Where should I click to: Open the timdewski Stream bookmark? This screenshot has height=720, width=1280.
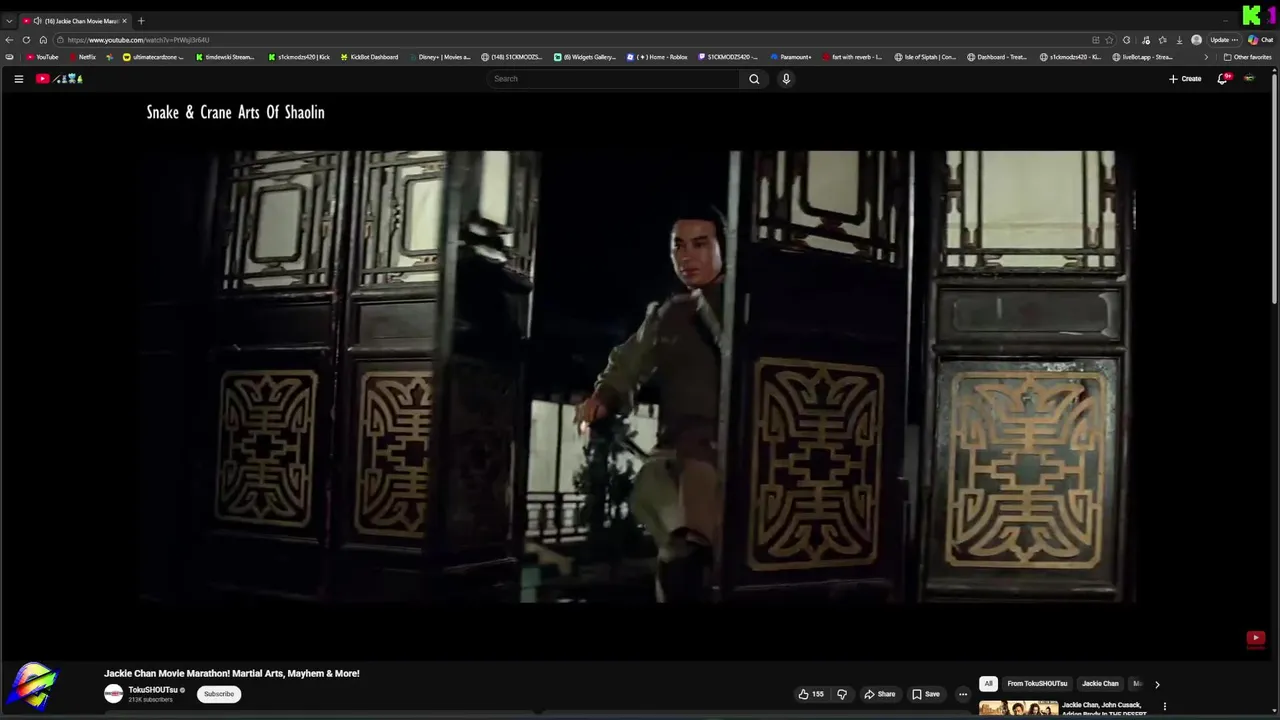tap(225, 57)
